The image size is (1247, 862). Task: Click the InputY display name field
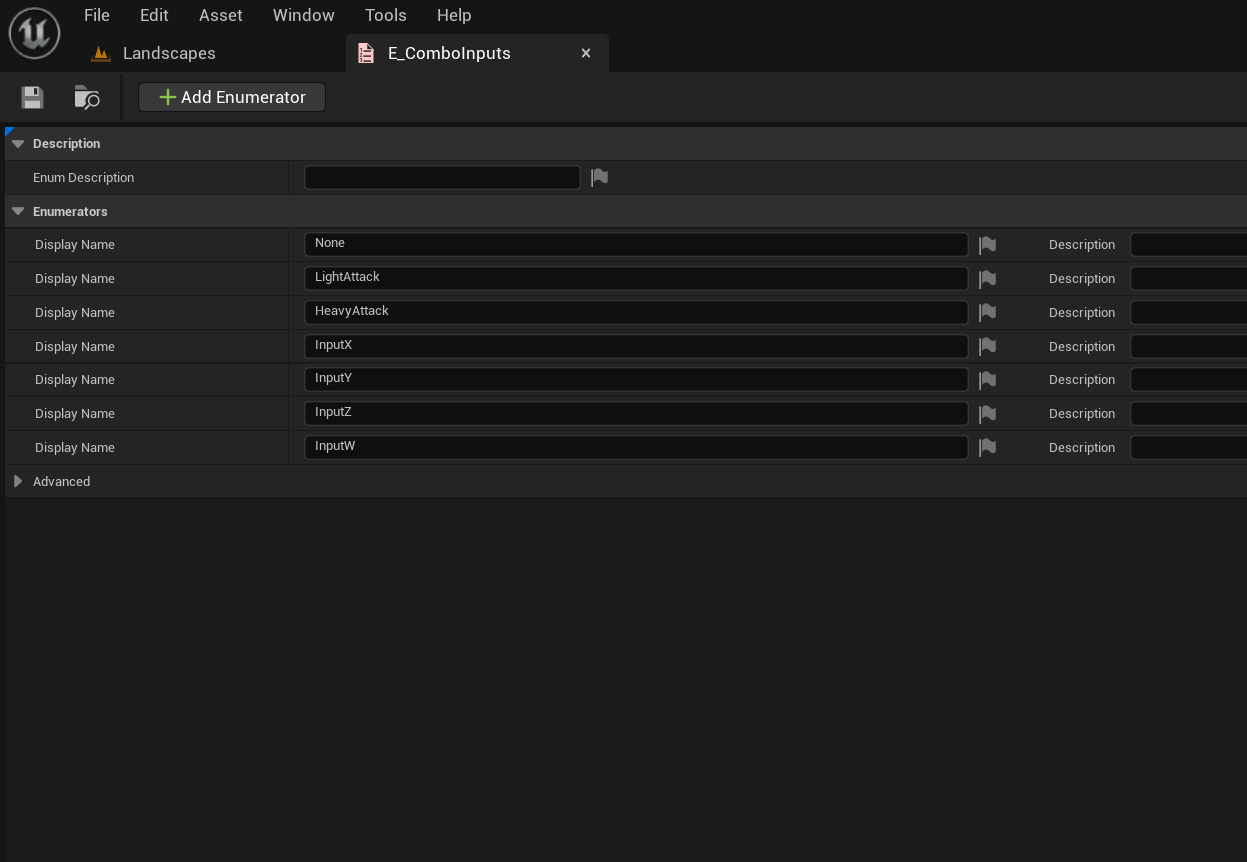635,380
